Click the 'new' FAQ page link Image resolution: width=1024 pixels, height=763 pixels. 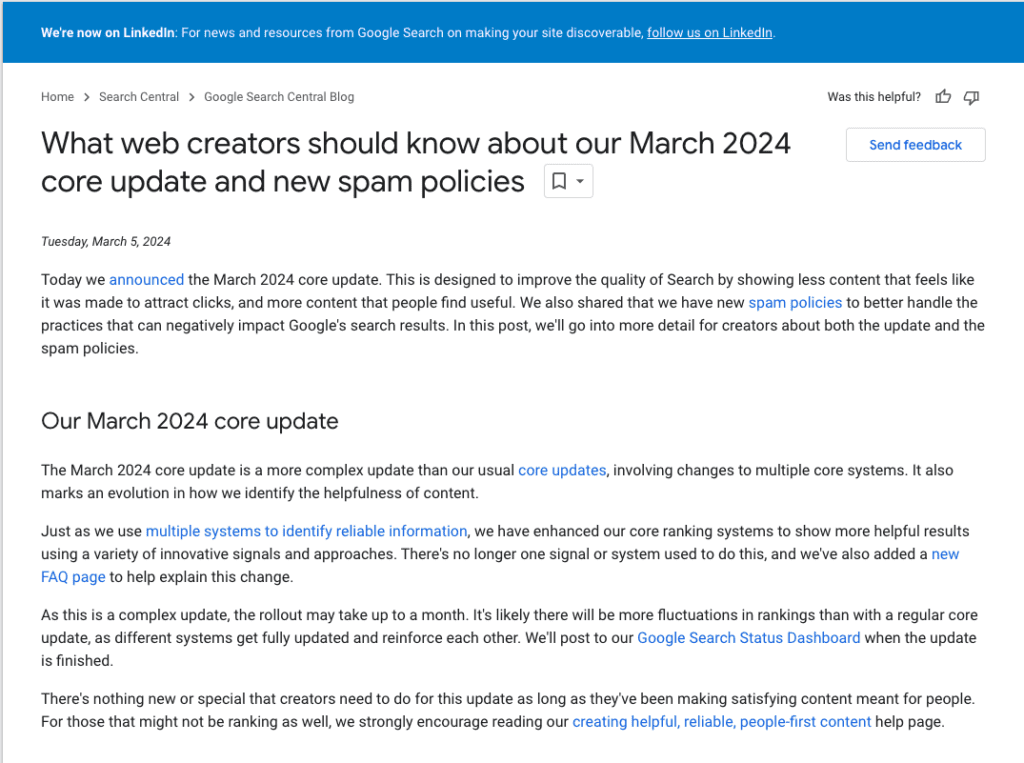[x=945, y=554]
